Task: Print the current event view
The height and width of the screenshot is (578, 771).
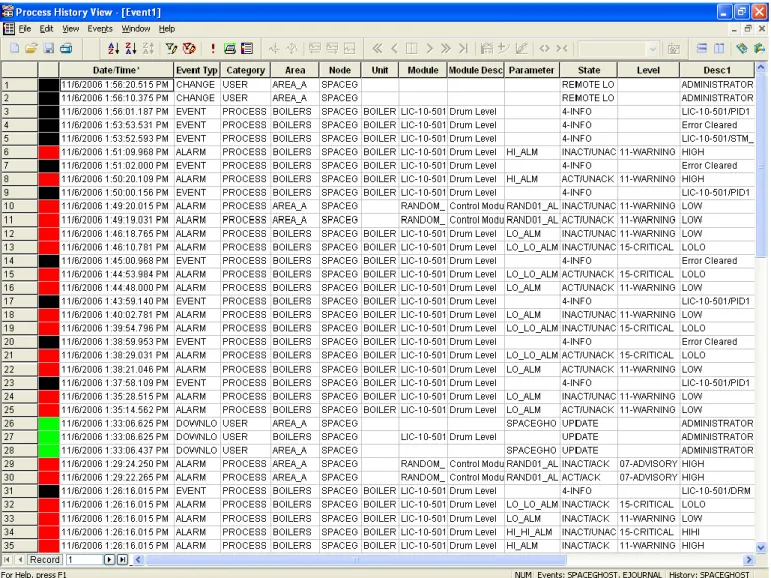Action: pyautogui.click(x=66, y=48)
